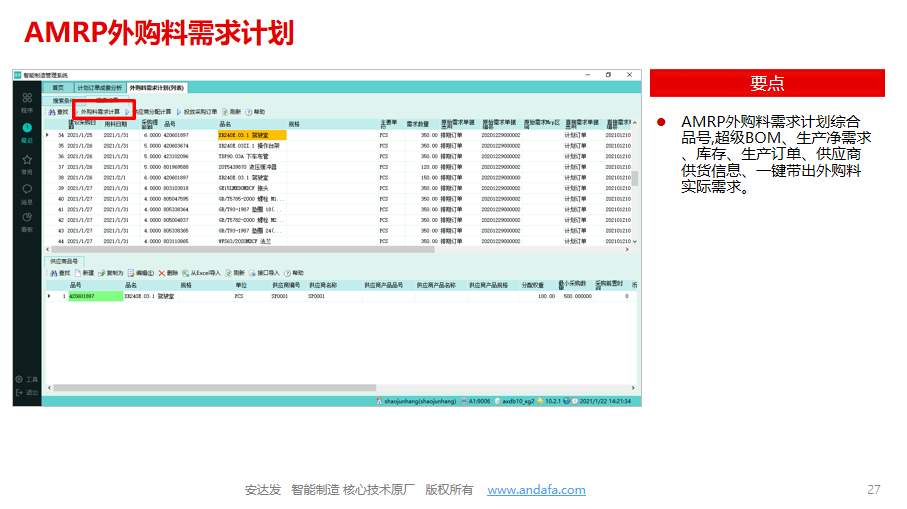Open the www.andafa.com link

(536, 490)
